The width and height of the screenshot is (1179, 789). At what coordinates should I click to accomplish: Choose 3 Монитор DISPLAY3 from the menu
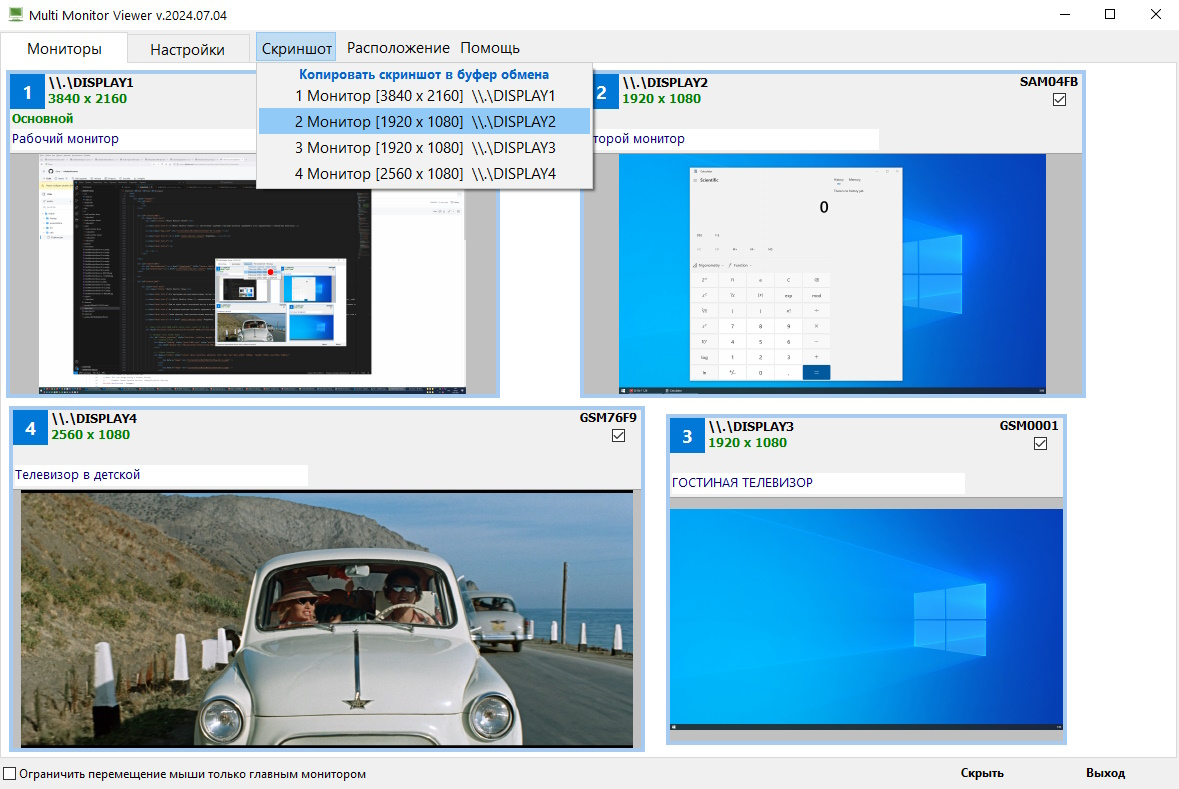pyautogui.click(x=424, y=148)
